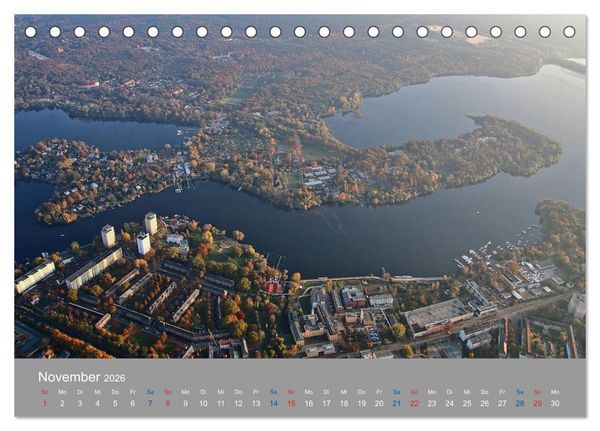The width and height of the screenshot is (600, 431).
Task: Select date 3 in the calendar row
Action: [x=80, y=403]
